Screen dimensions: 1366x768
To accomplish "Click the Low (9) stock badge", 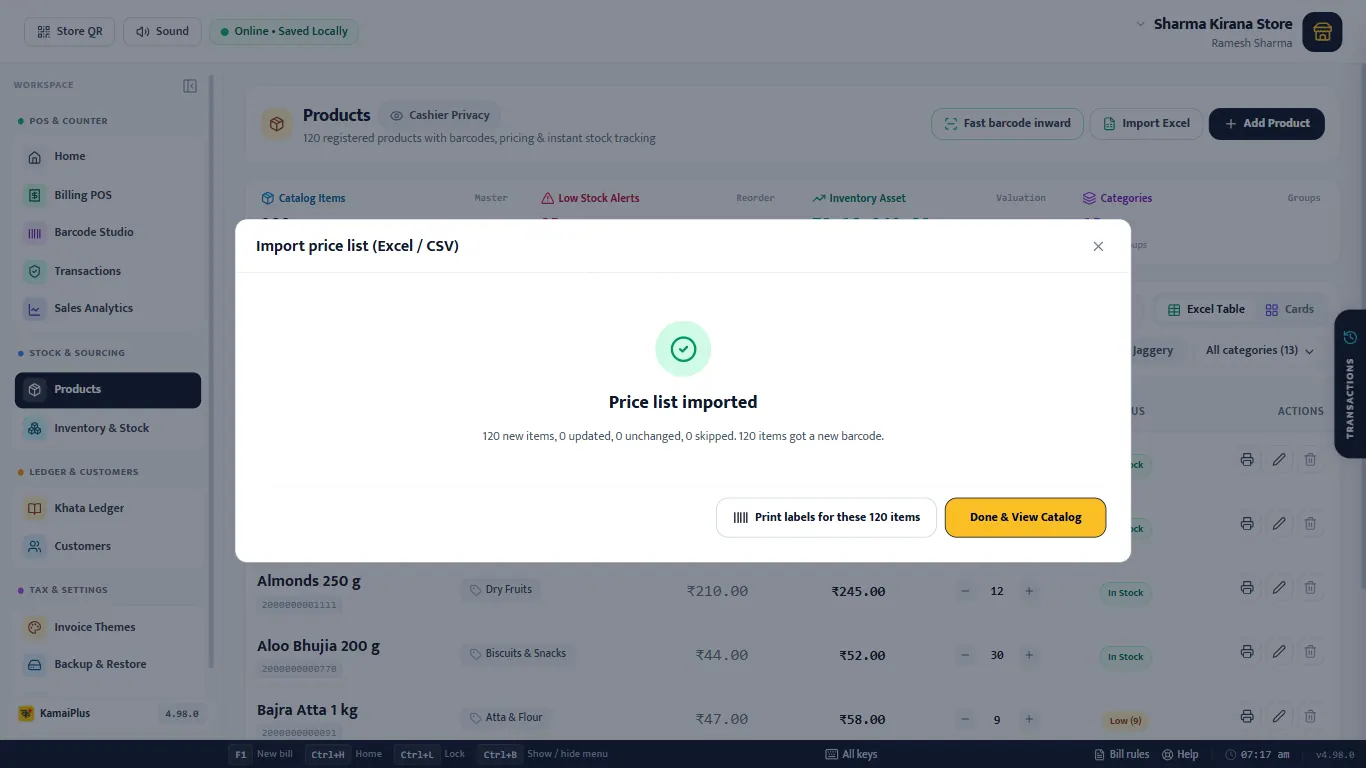I will pyautogui.click(x=1125, y=720).
